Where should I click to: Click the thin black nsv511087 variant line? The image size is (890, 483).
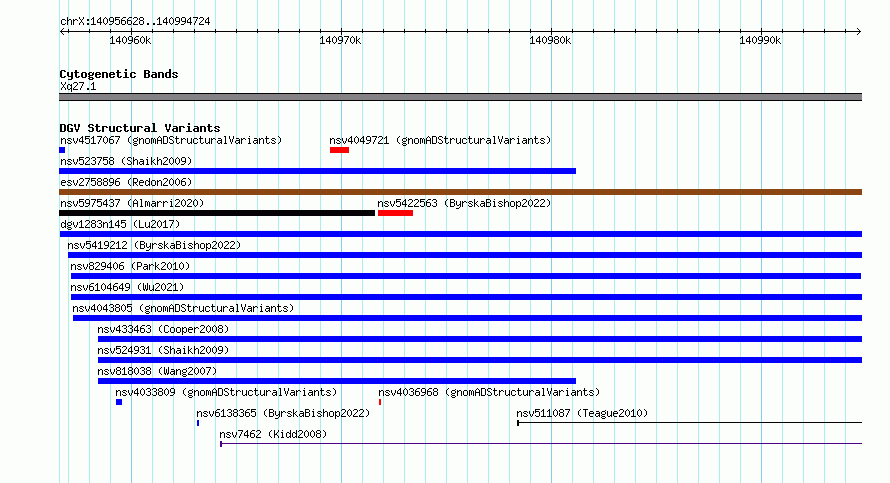(690, 423)
